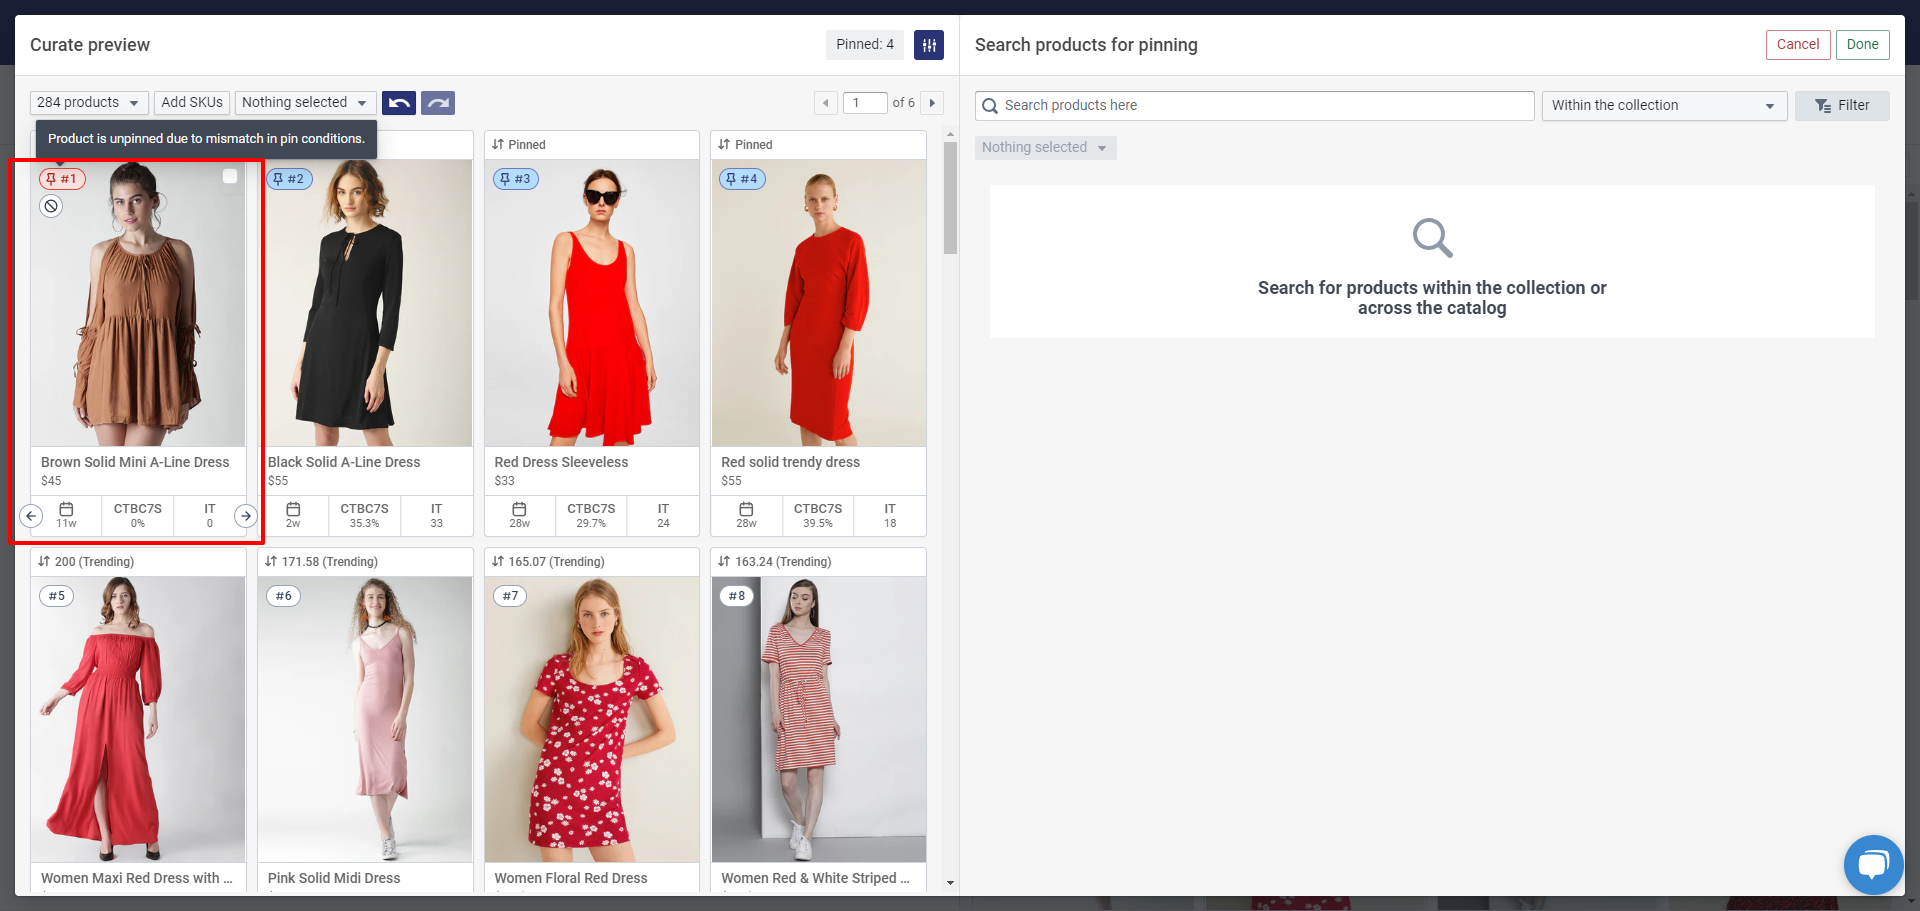Viewport: 1920px width, 911px height.
Task: Open the curate settings sliders icon
Action: [929, 44]
